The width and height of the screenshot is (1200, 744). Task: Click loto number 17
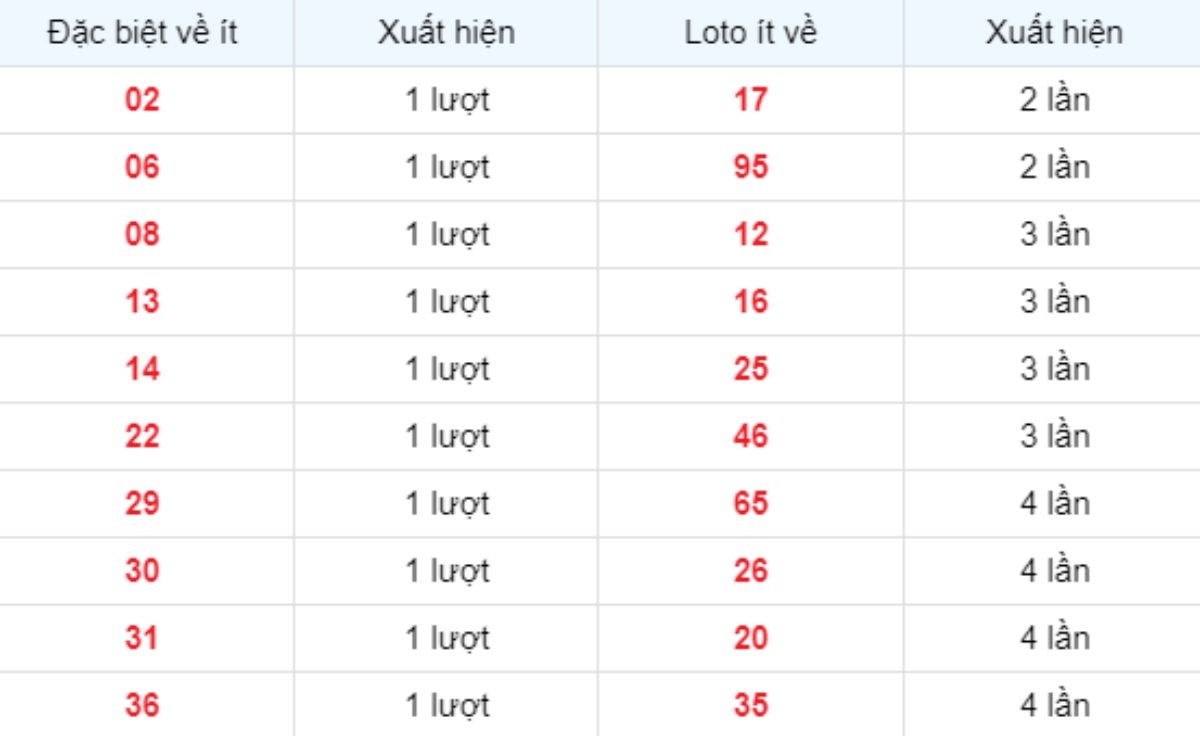[750, 100]
